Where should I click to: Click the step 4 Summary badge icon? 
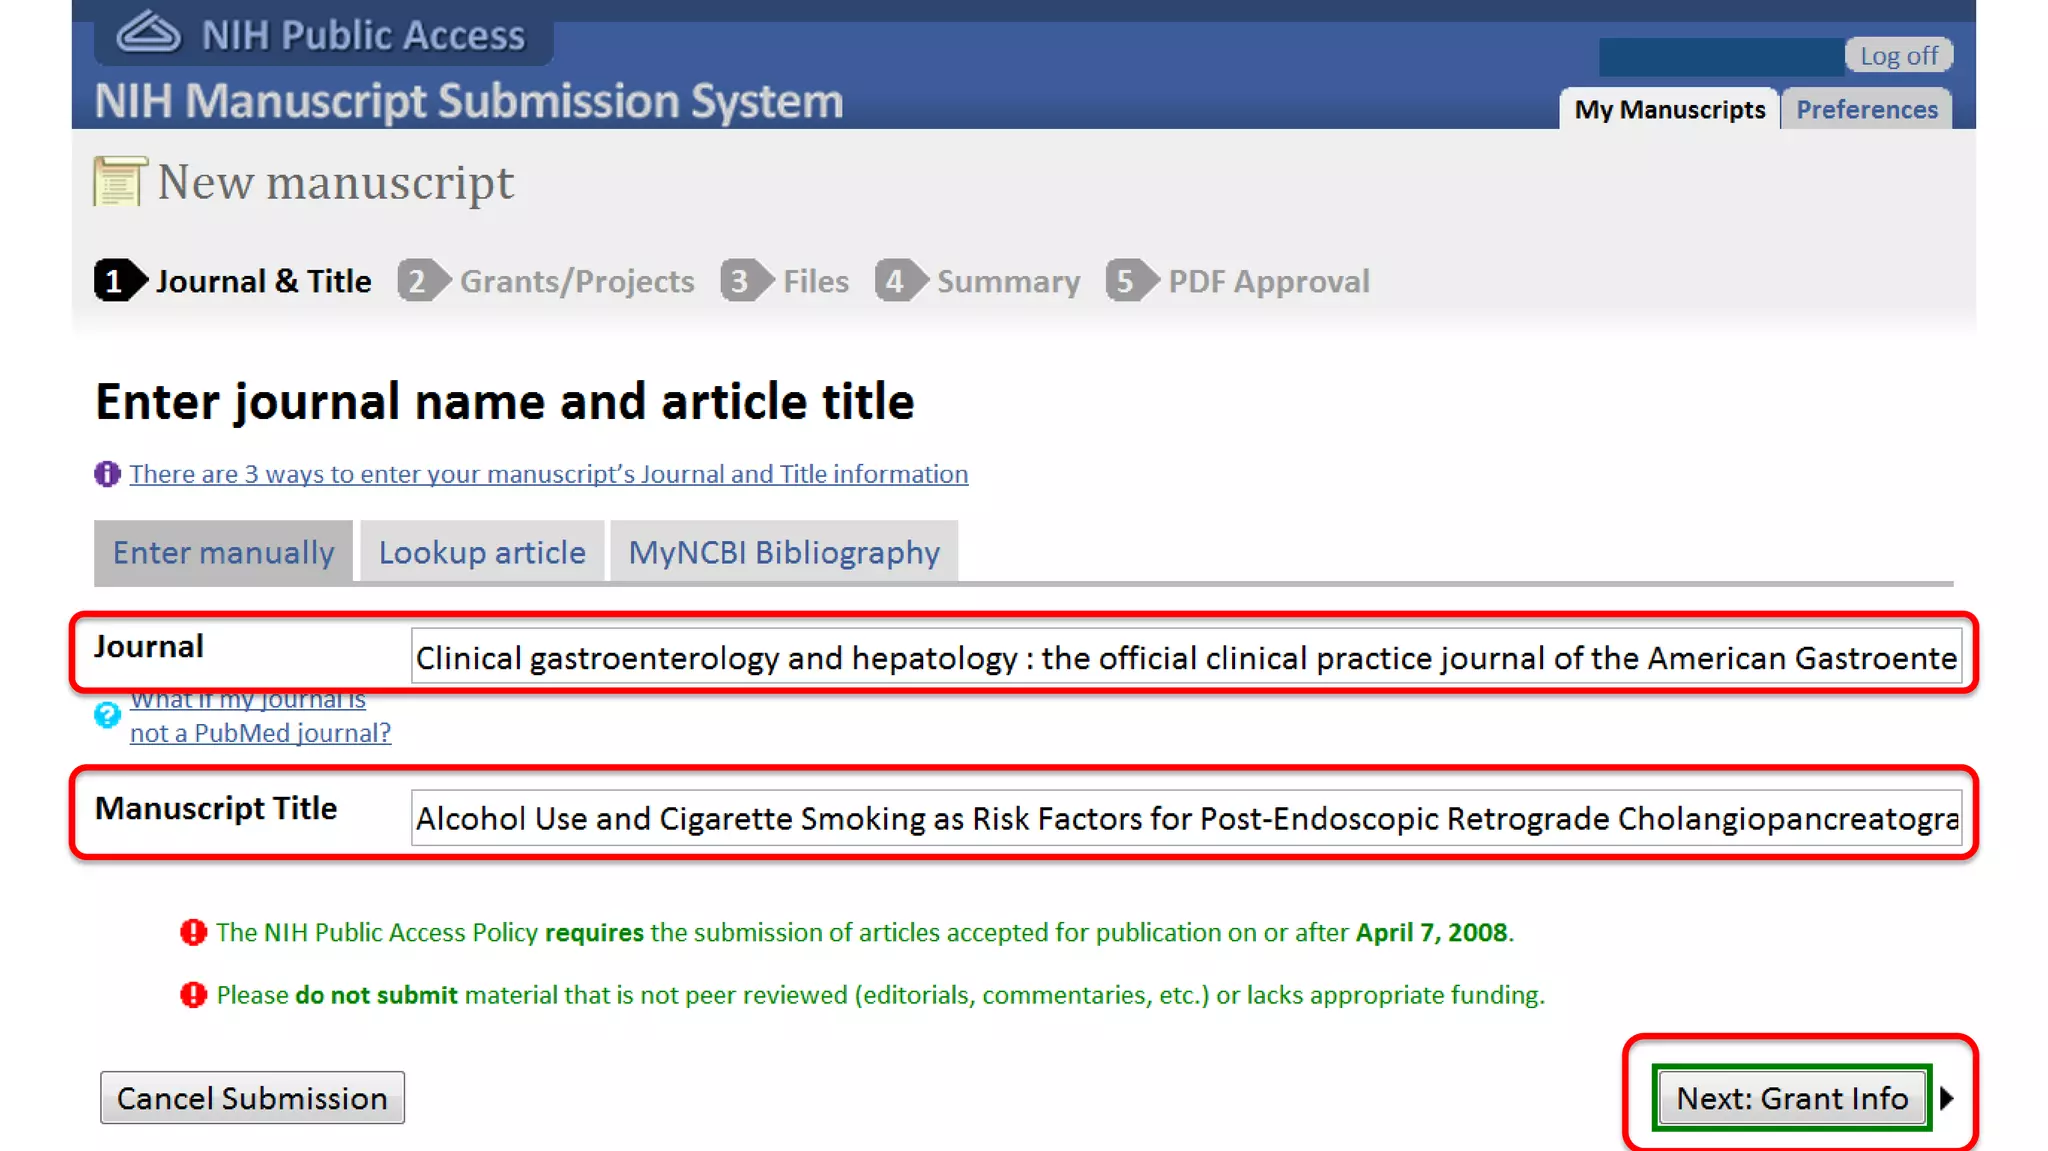[900, 281]
